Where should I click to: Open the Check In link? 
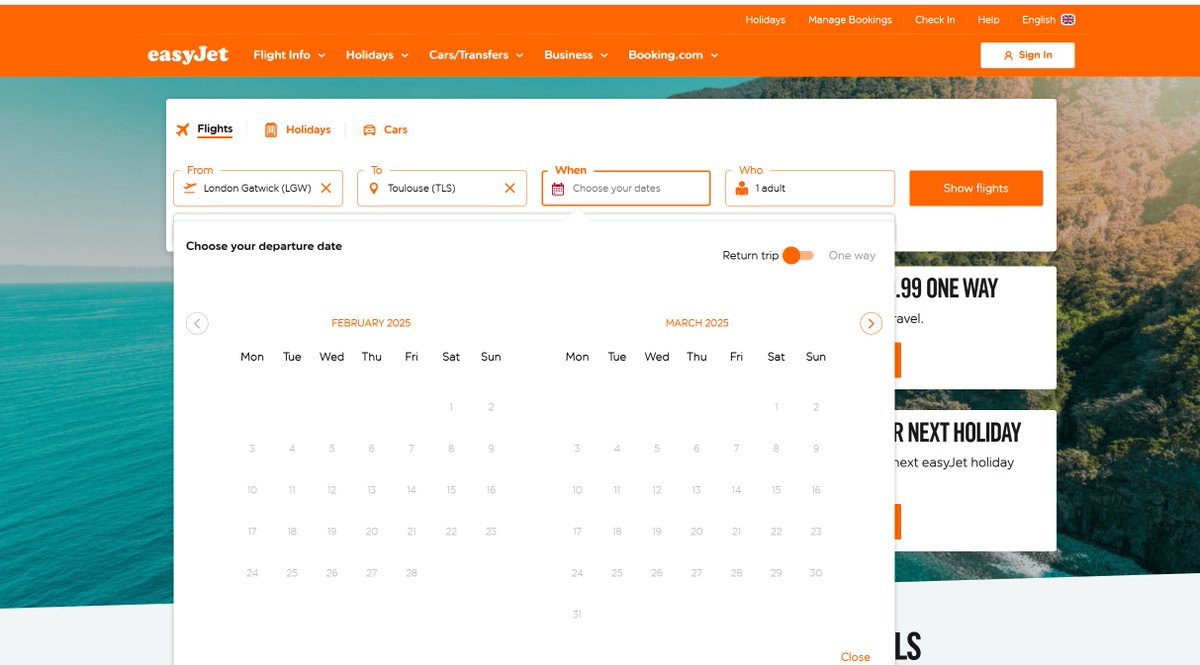(935, 19)
